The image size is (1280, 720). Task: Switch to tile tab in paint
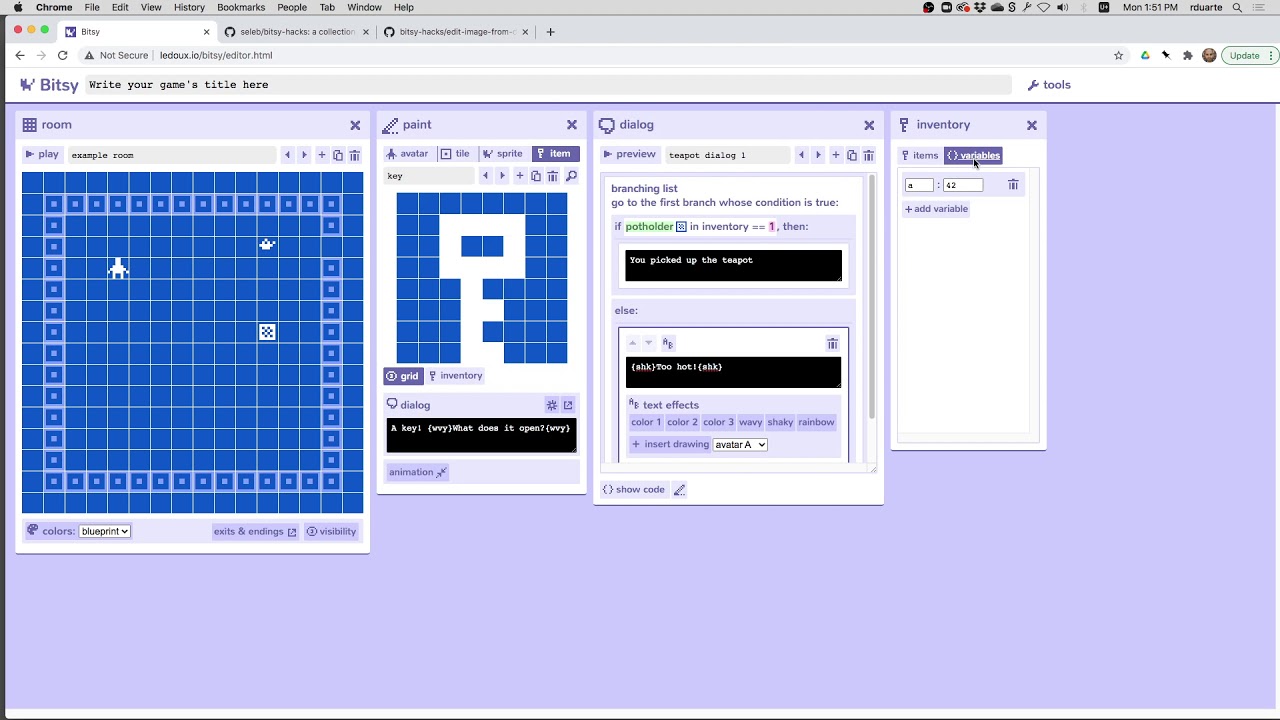coord(455,154)
